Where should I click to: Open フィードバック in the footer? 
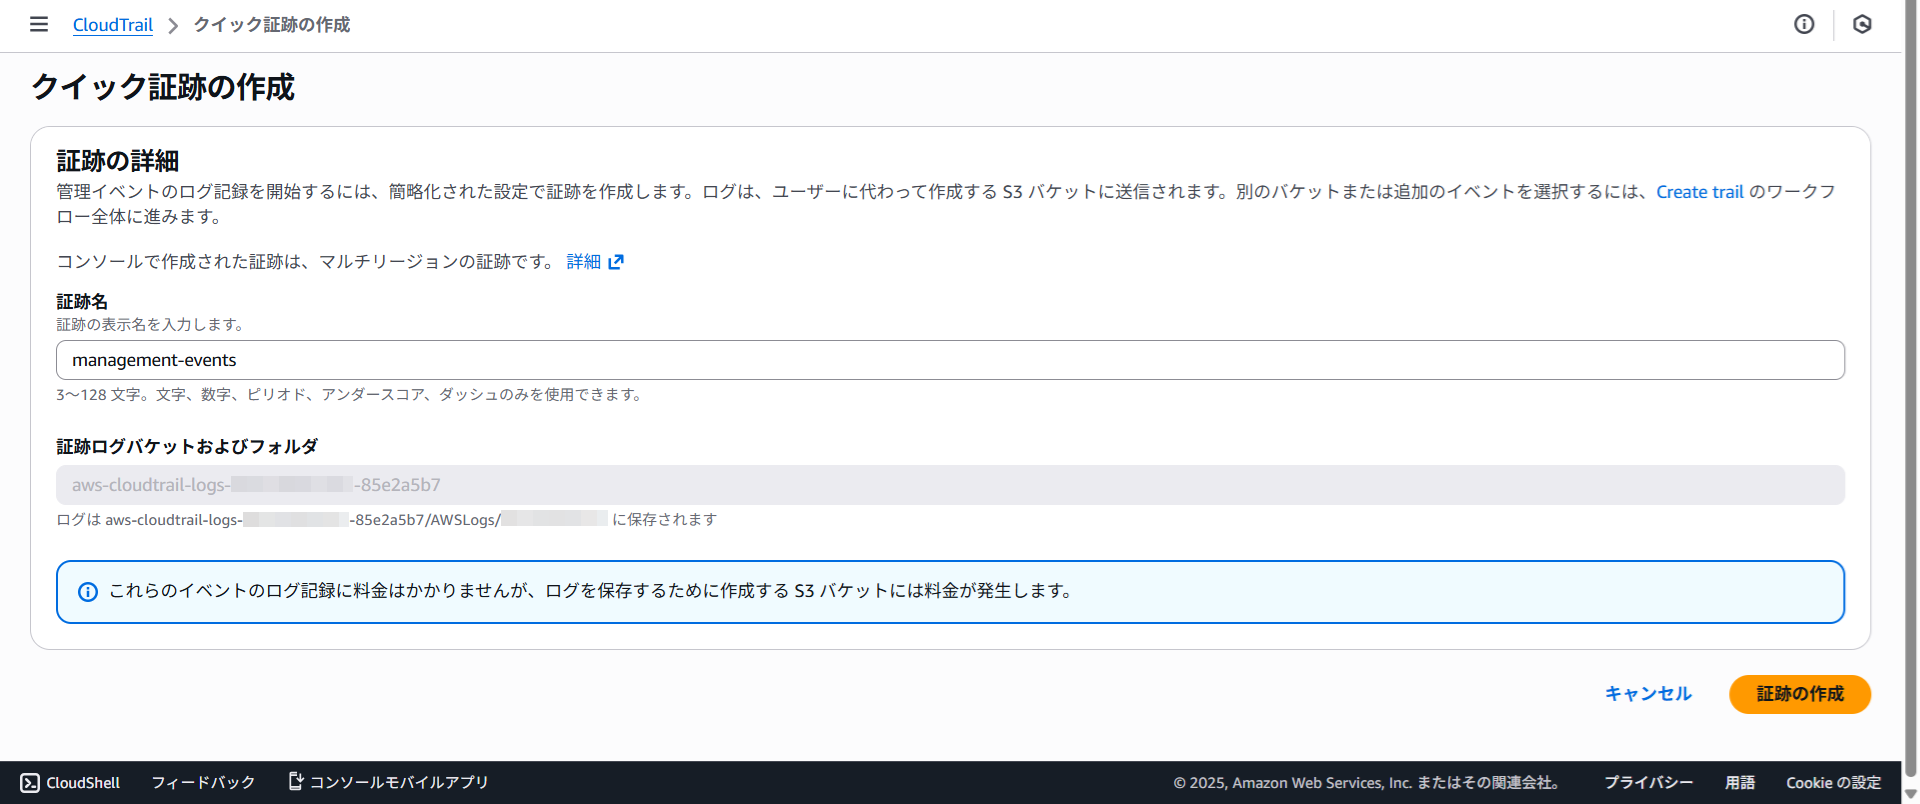[x=203, y=782]
